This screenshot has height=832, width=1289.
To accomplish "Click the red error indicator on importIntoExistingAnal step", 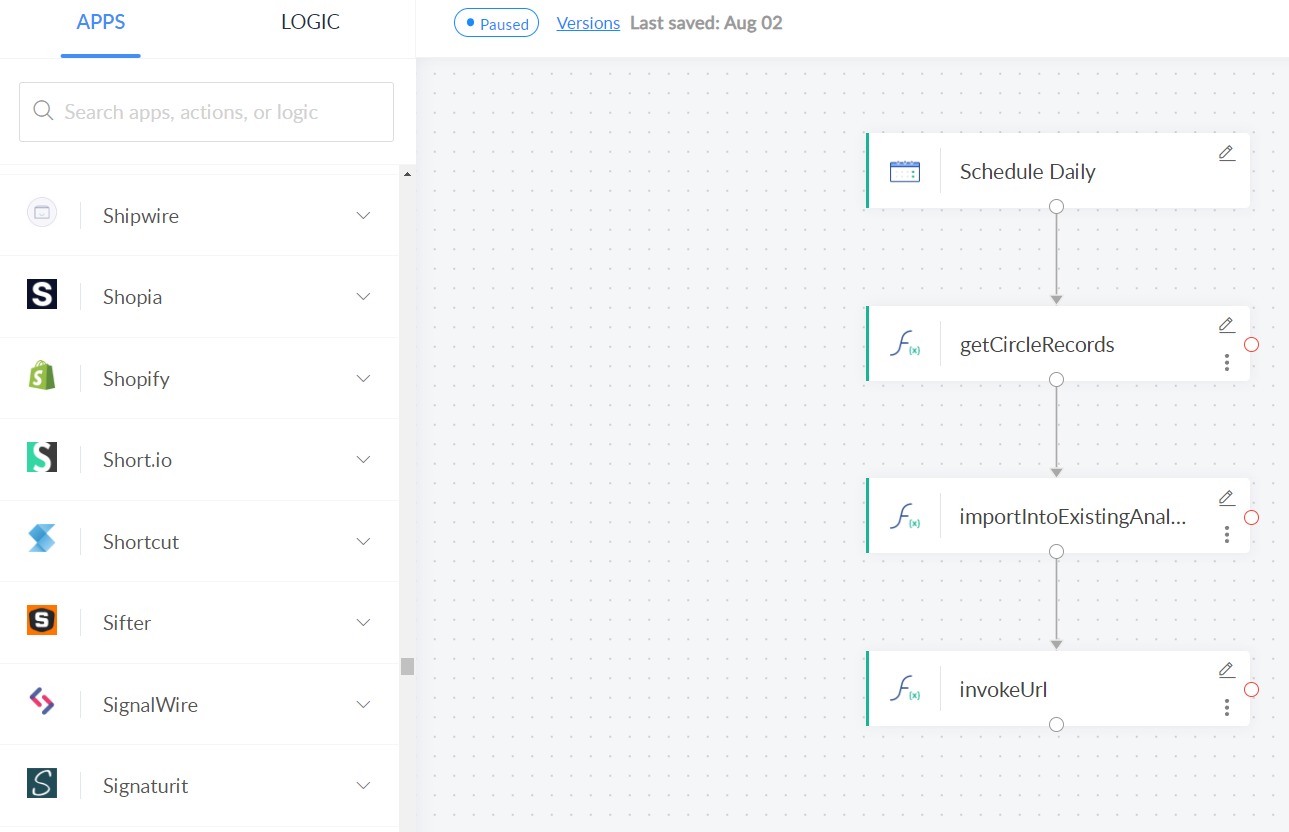I will point(1251,517).
